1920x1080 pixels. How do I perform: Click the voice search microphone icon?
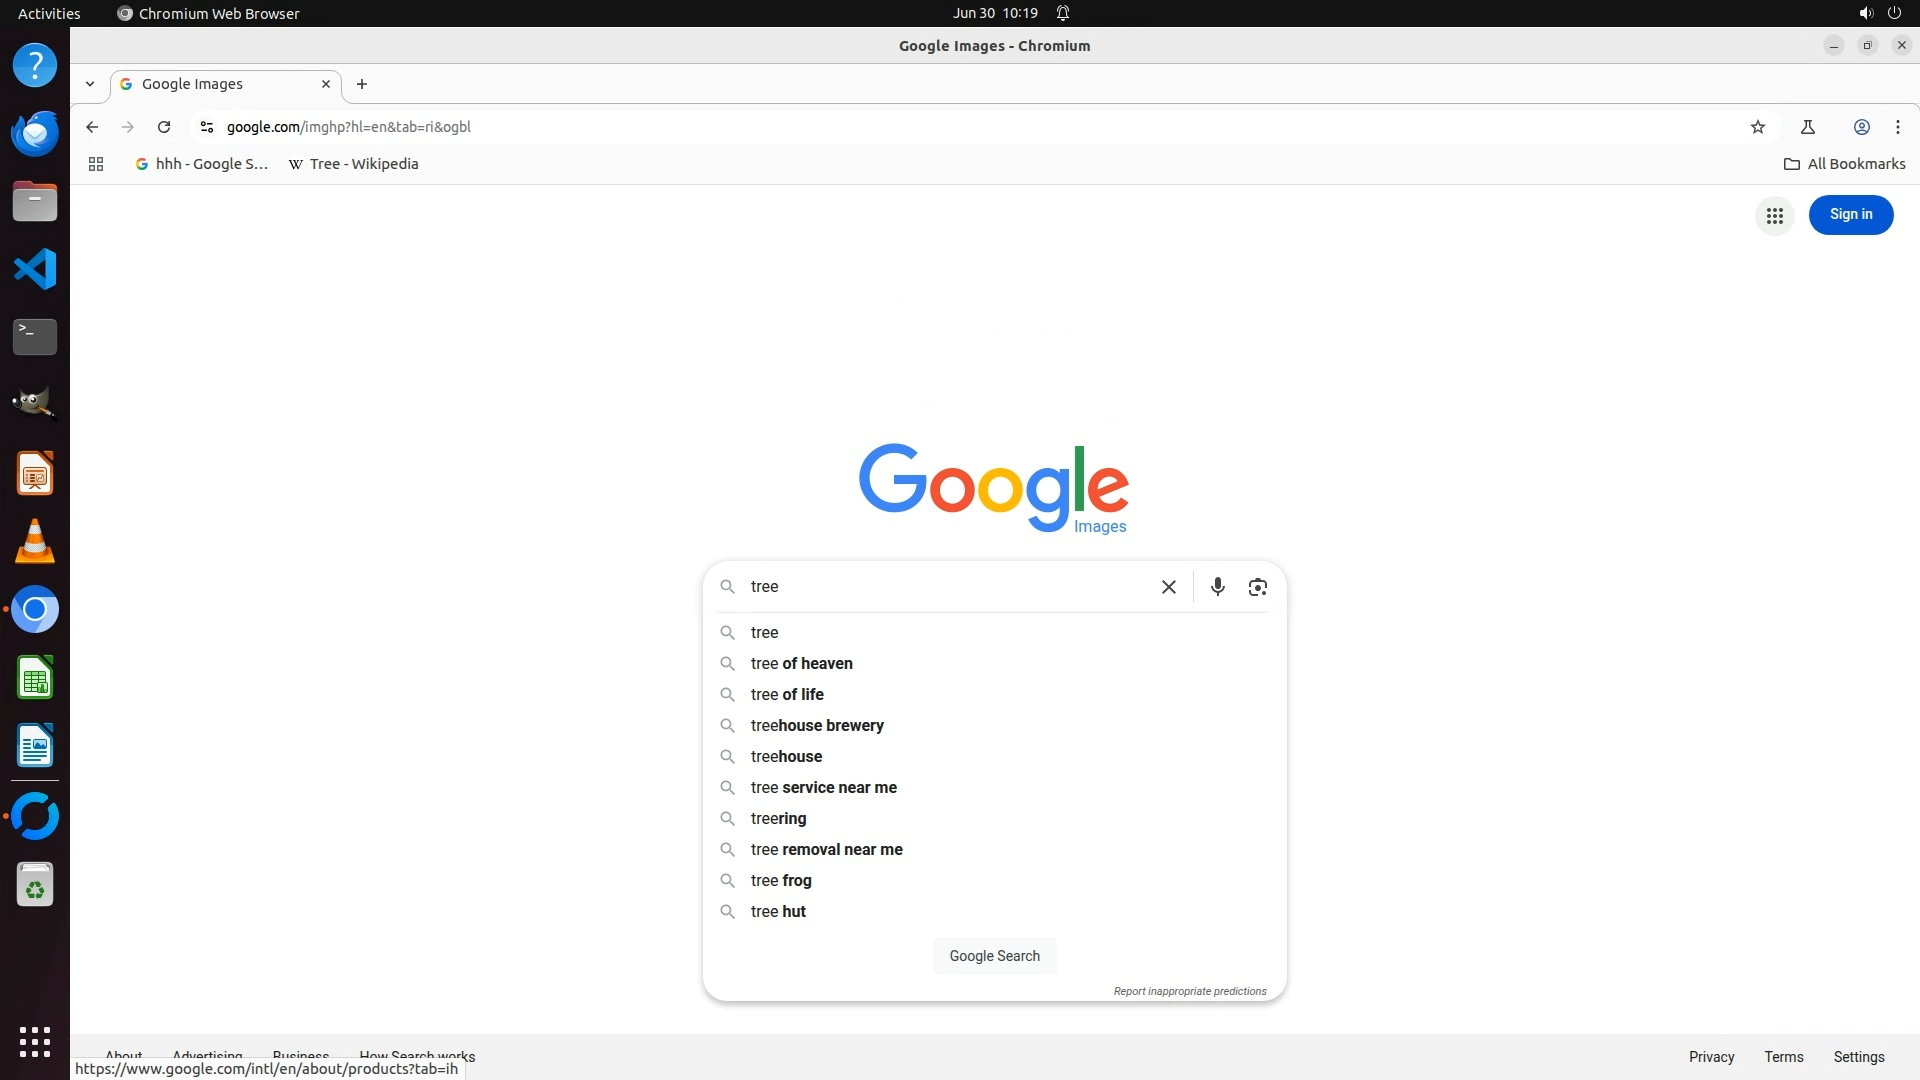pos(1217,587)
